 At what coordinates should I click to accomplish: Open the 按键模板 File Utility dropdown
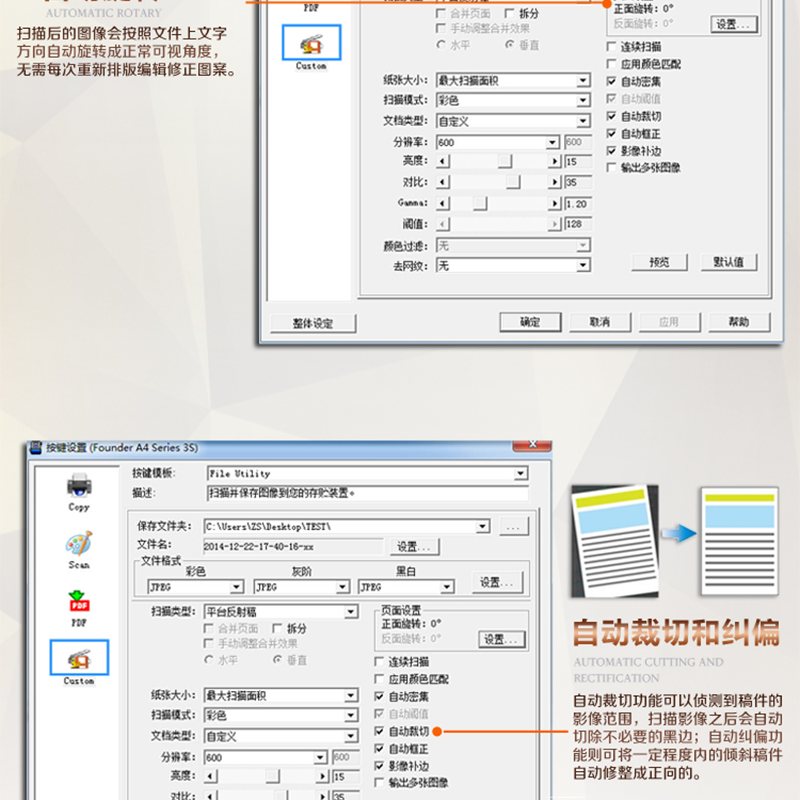click(520, 473)
